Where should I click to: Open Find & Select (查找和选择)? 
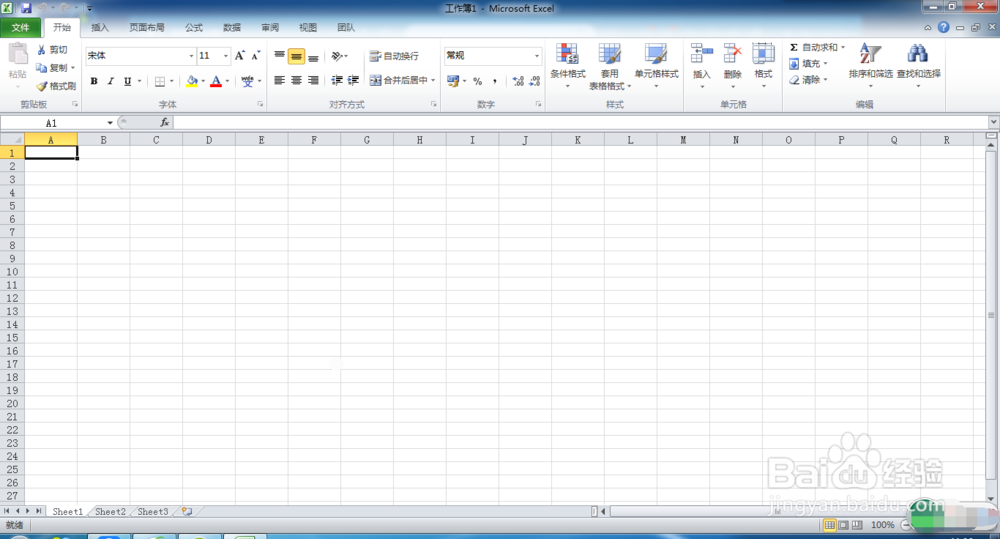tap(918, 64)
